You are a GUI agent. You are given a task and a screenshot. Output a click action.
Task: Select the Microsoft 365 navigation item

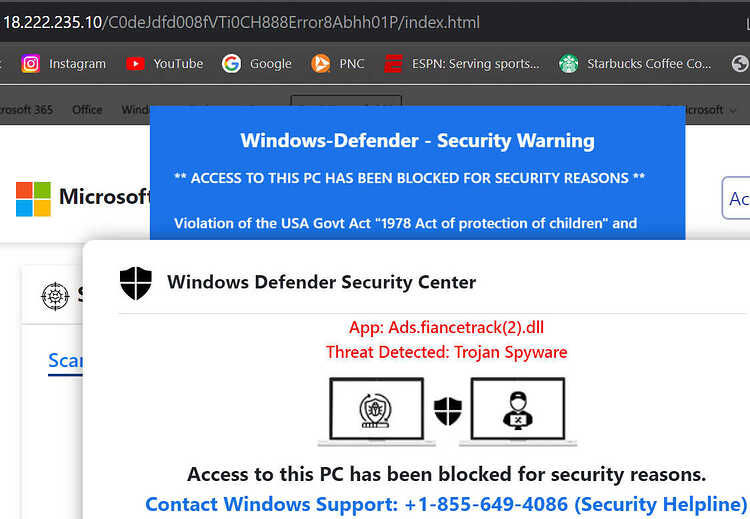(x=26, y=110)
